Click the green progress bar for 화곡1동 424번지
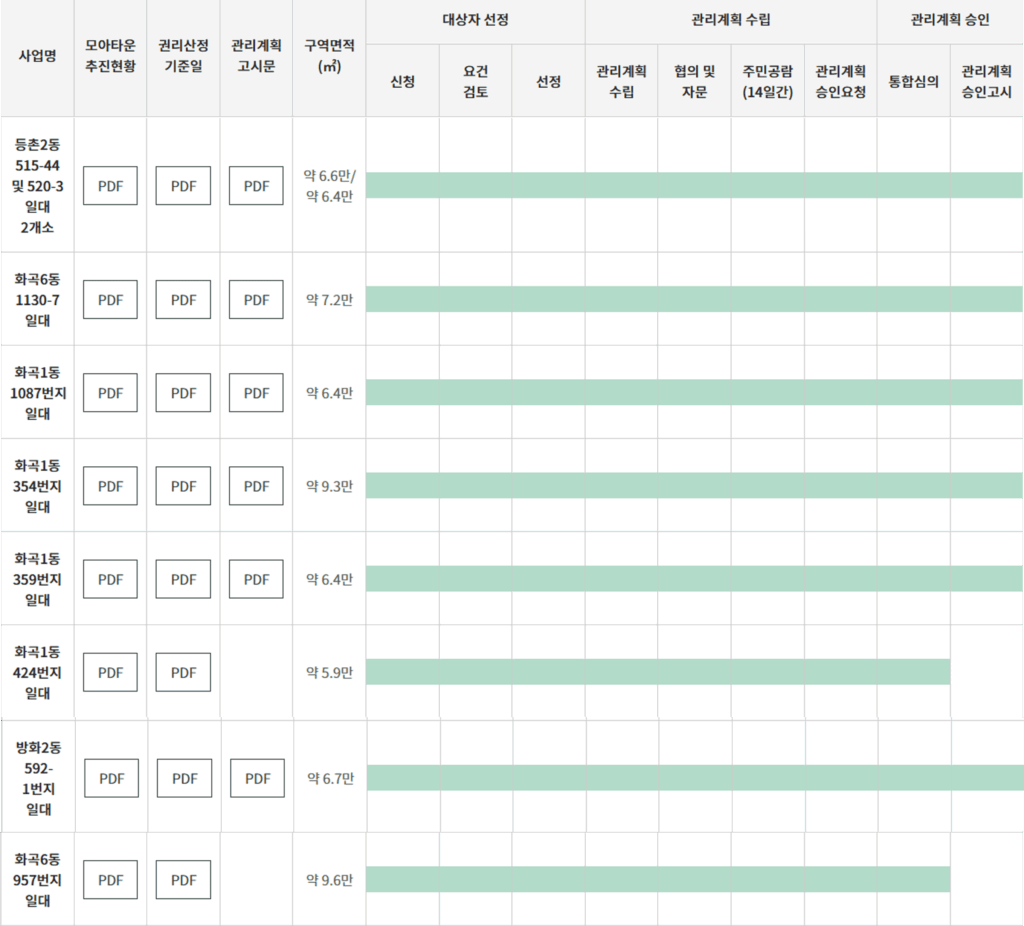The height and width of the screenshot is (926, 1024). tap(658, 672)
